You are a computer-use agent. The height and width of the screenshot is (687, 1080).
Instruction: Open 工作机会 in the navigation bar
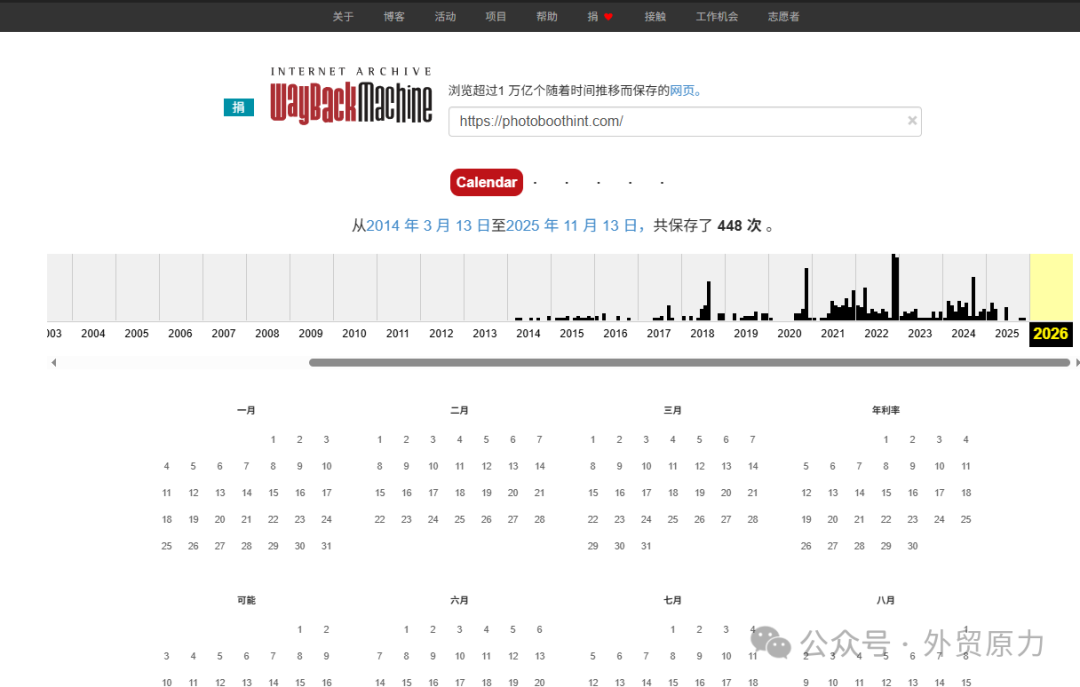click(717, 16)
